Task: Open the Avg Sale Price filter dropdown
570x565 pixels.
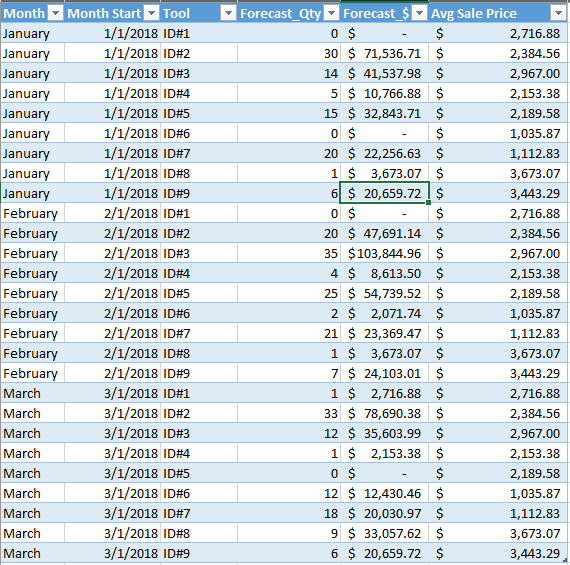Action: 558,14
